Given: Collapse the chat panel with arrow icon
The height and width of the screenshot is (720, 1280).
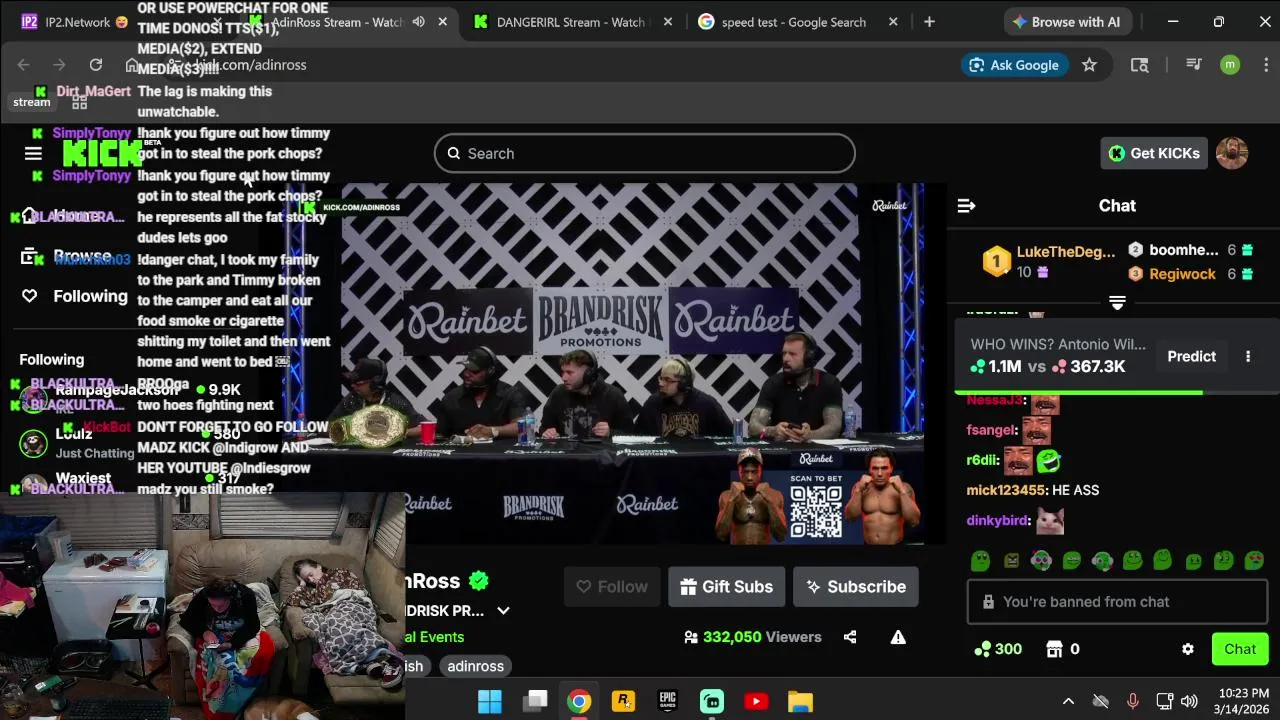Looking at the screenshot, I should click(x=966, y=206).
